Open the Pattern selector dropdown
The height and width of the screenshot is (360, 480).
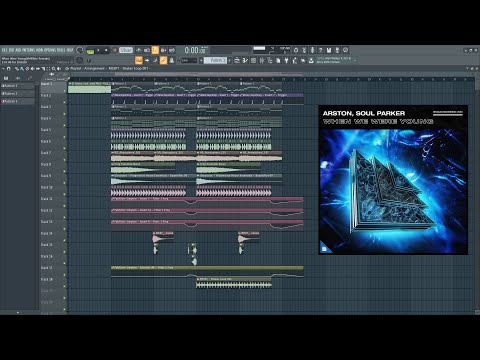215,60
